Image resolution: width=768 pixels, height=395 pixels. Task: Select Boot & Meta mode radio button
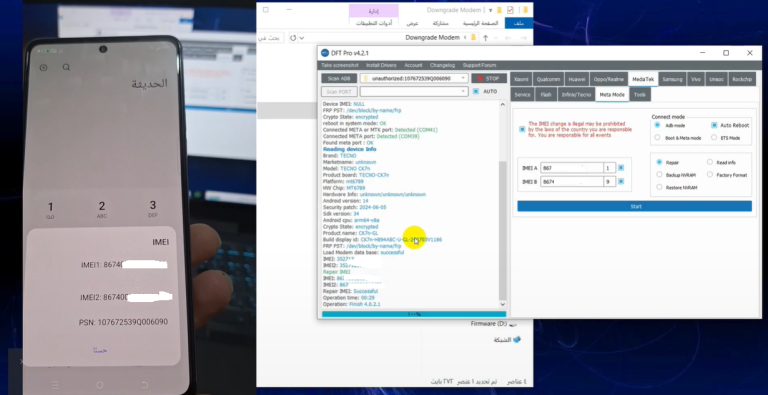[657, 138]
